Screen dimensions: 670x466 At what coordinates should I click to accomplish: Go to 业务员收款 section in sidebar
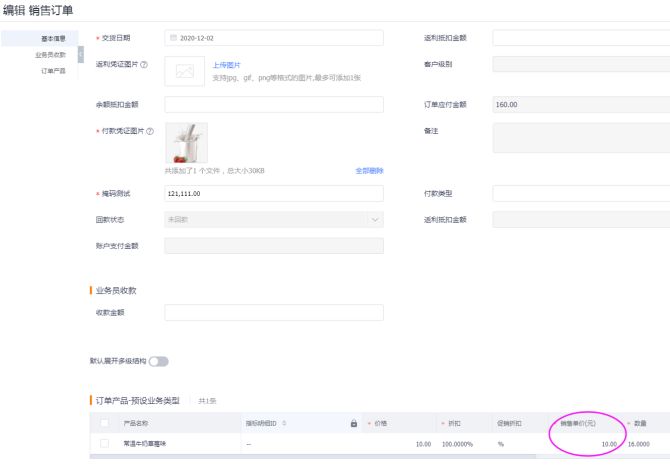(x=51, y=54)
